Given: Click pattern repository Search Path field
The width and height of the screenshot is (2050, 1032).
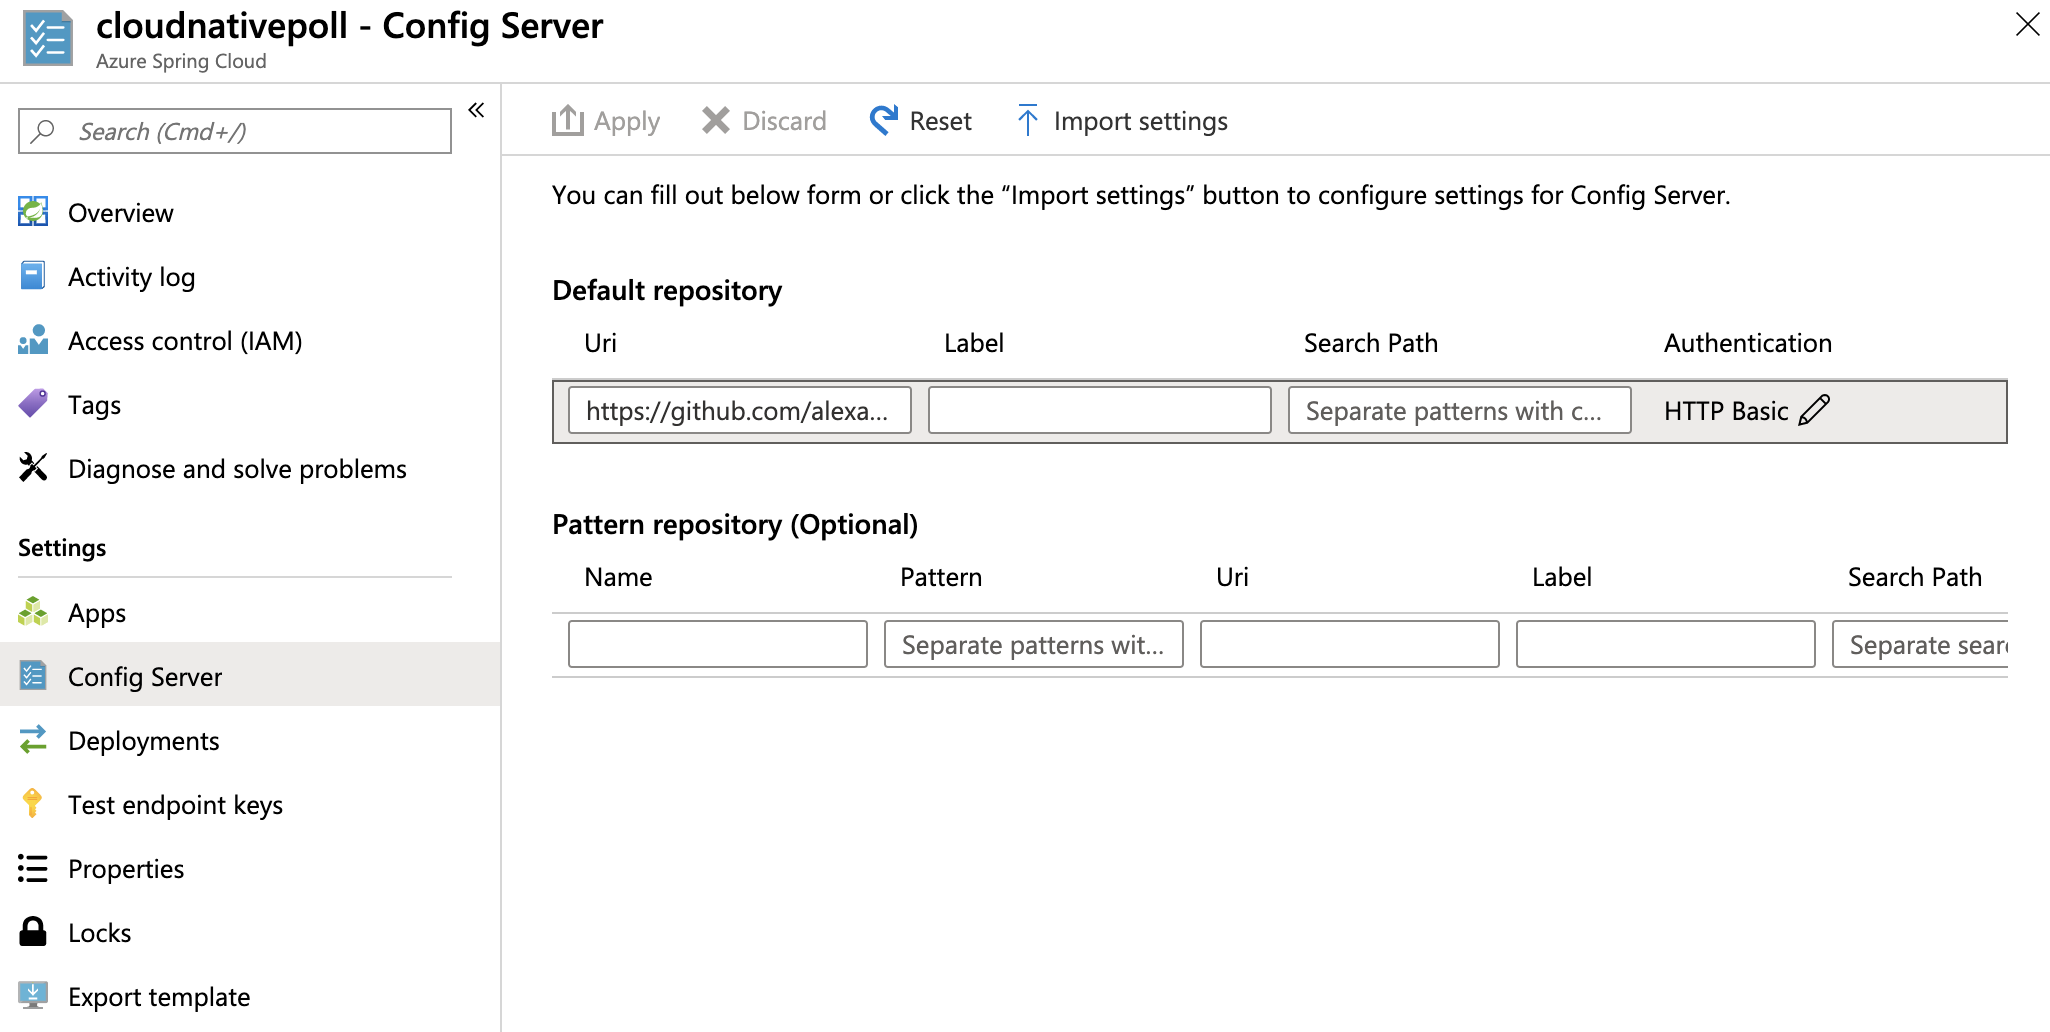Looking at the screenshot, I should (x=1920, y=644).
